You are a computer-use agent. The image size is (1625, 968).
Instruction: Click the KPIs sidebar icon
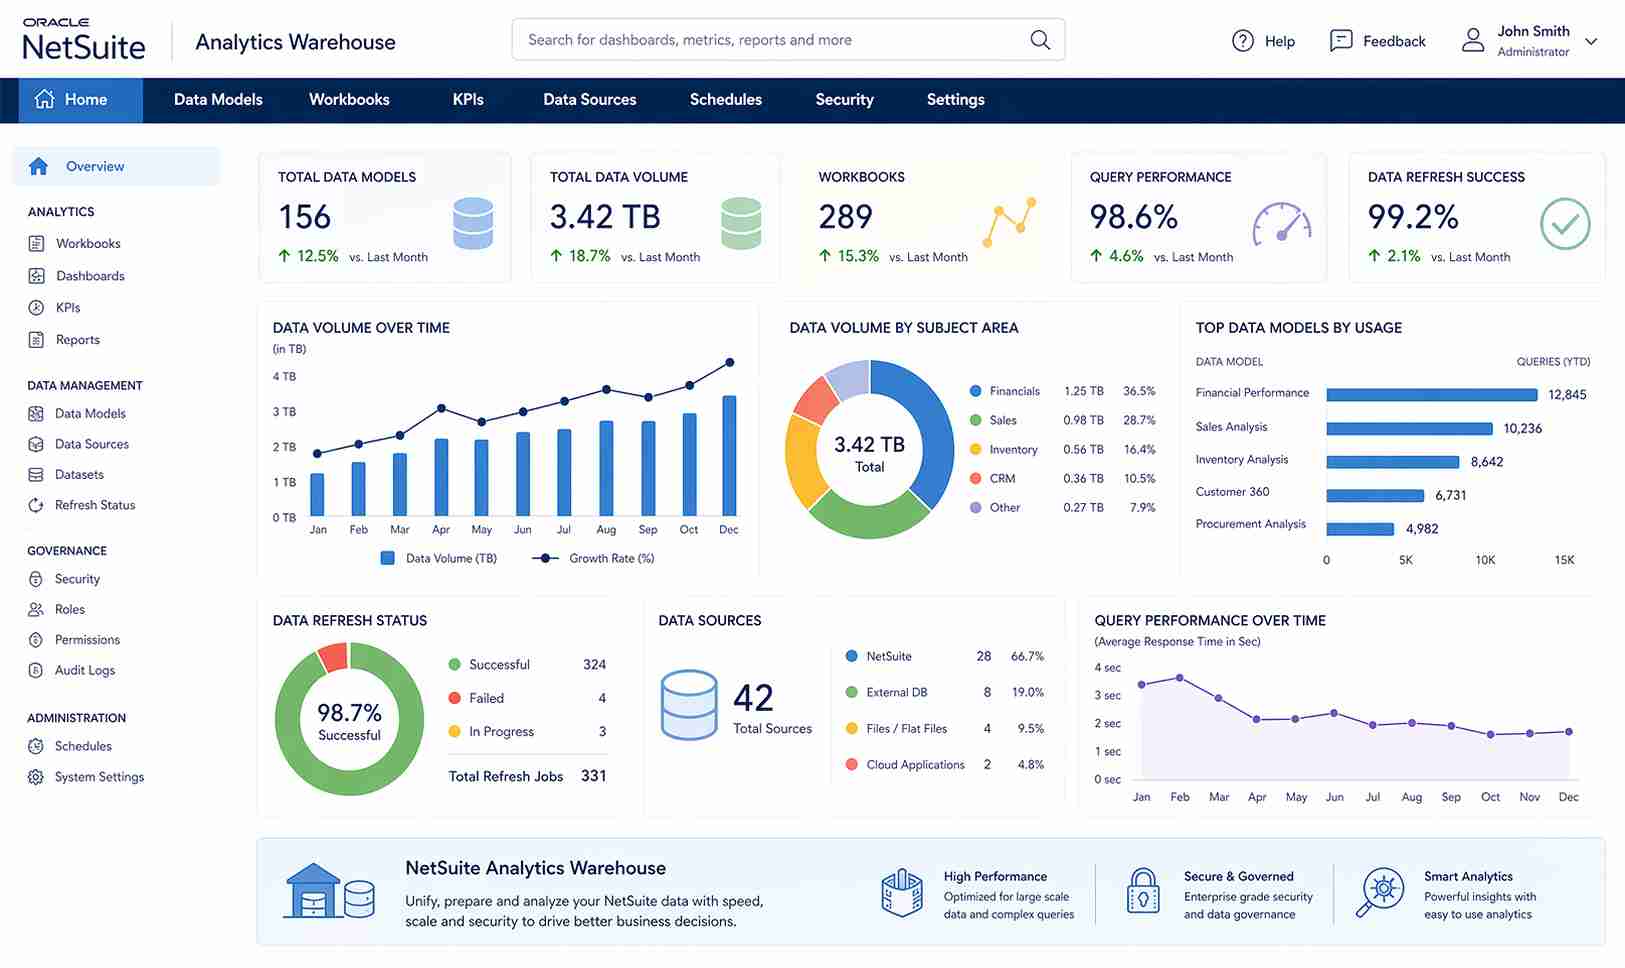(x=36, y=308)
